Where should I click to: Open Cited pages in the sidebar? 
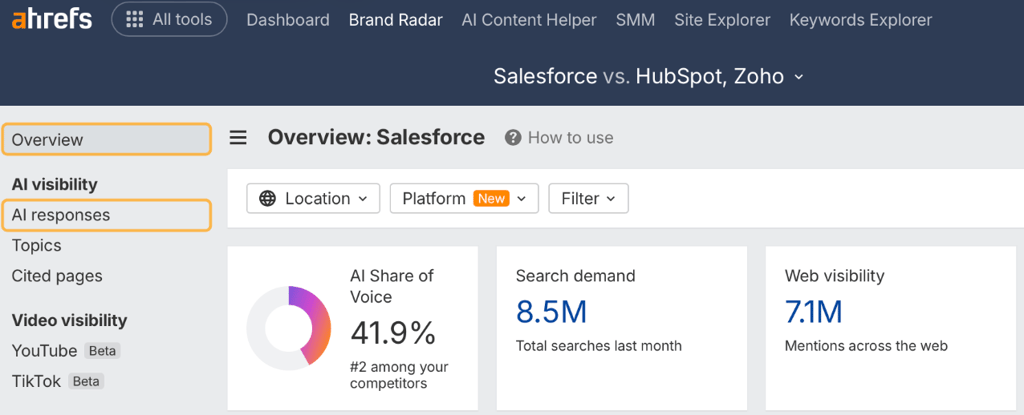(57, 276)
